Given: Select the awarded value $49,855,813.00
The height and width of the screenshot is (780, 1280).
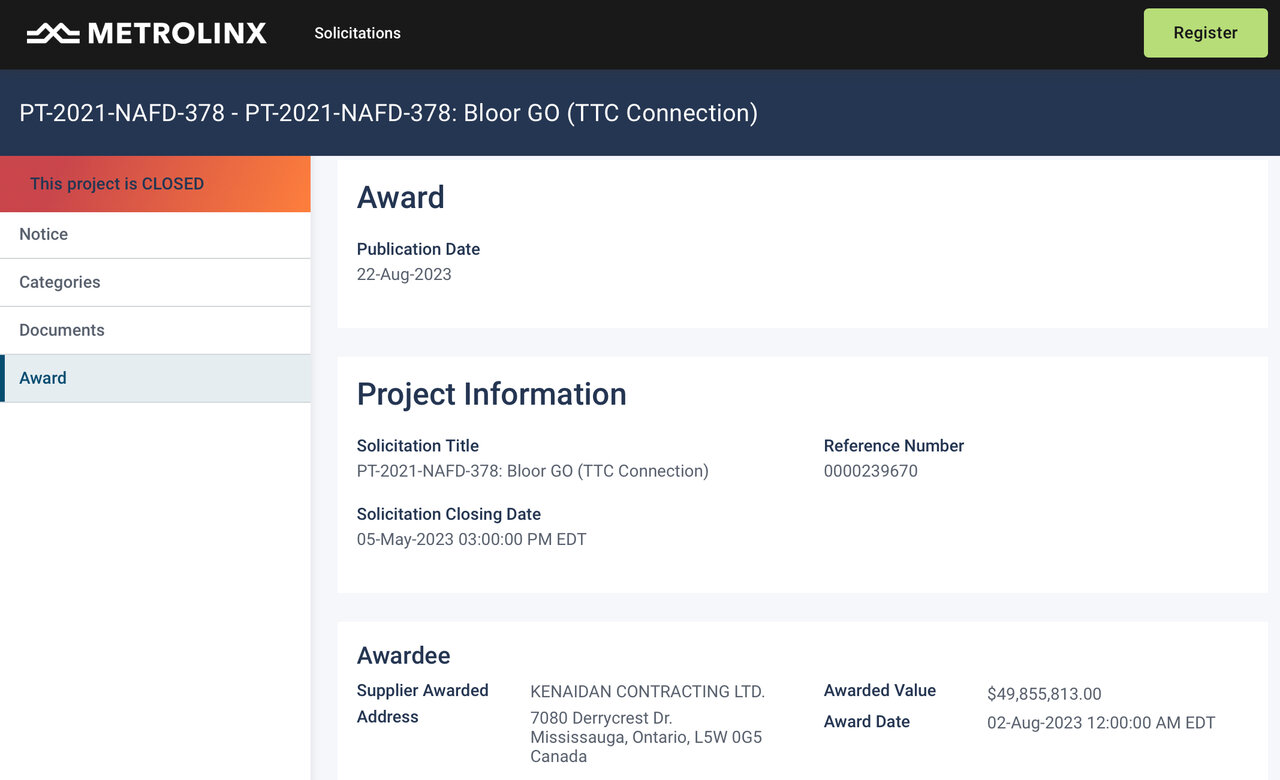Looking at the screenshot, I should point(1043,694).
